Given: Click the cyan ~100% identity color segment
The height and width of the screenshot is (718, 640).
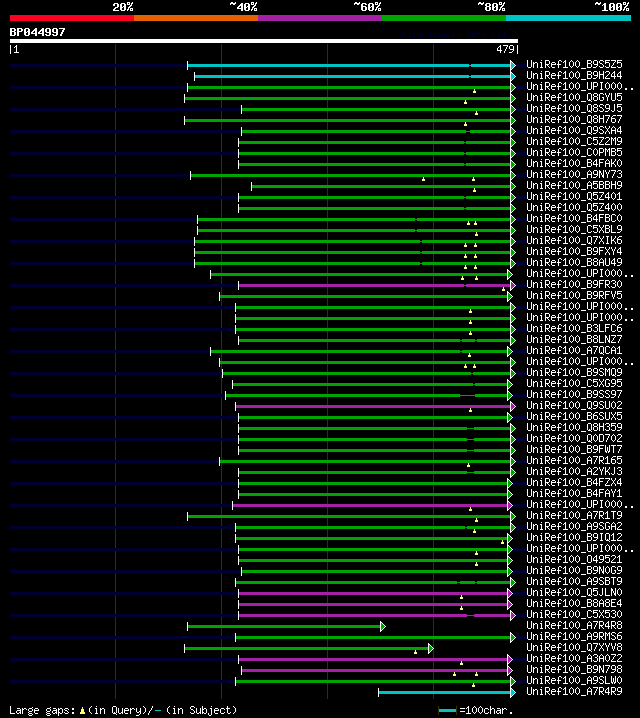Looking at the screenshot, I should tap(569, 18).
